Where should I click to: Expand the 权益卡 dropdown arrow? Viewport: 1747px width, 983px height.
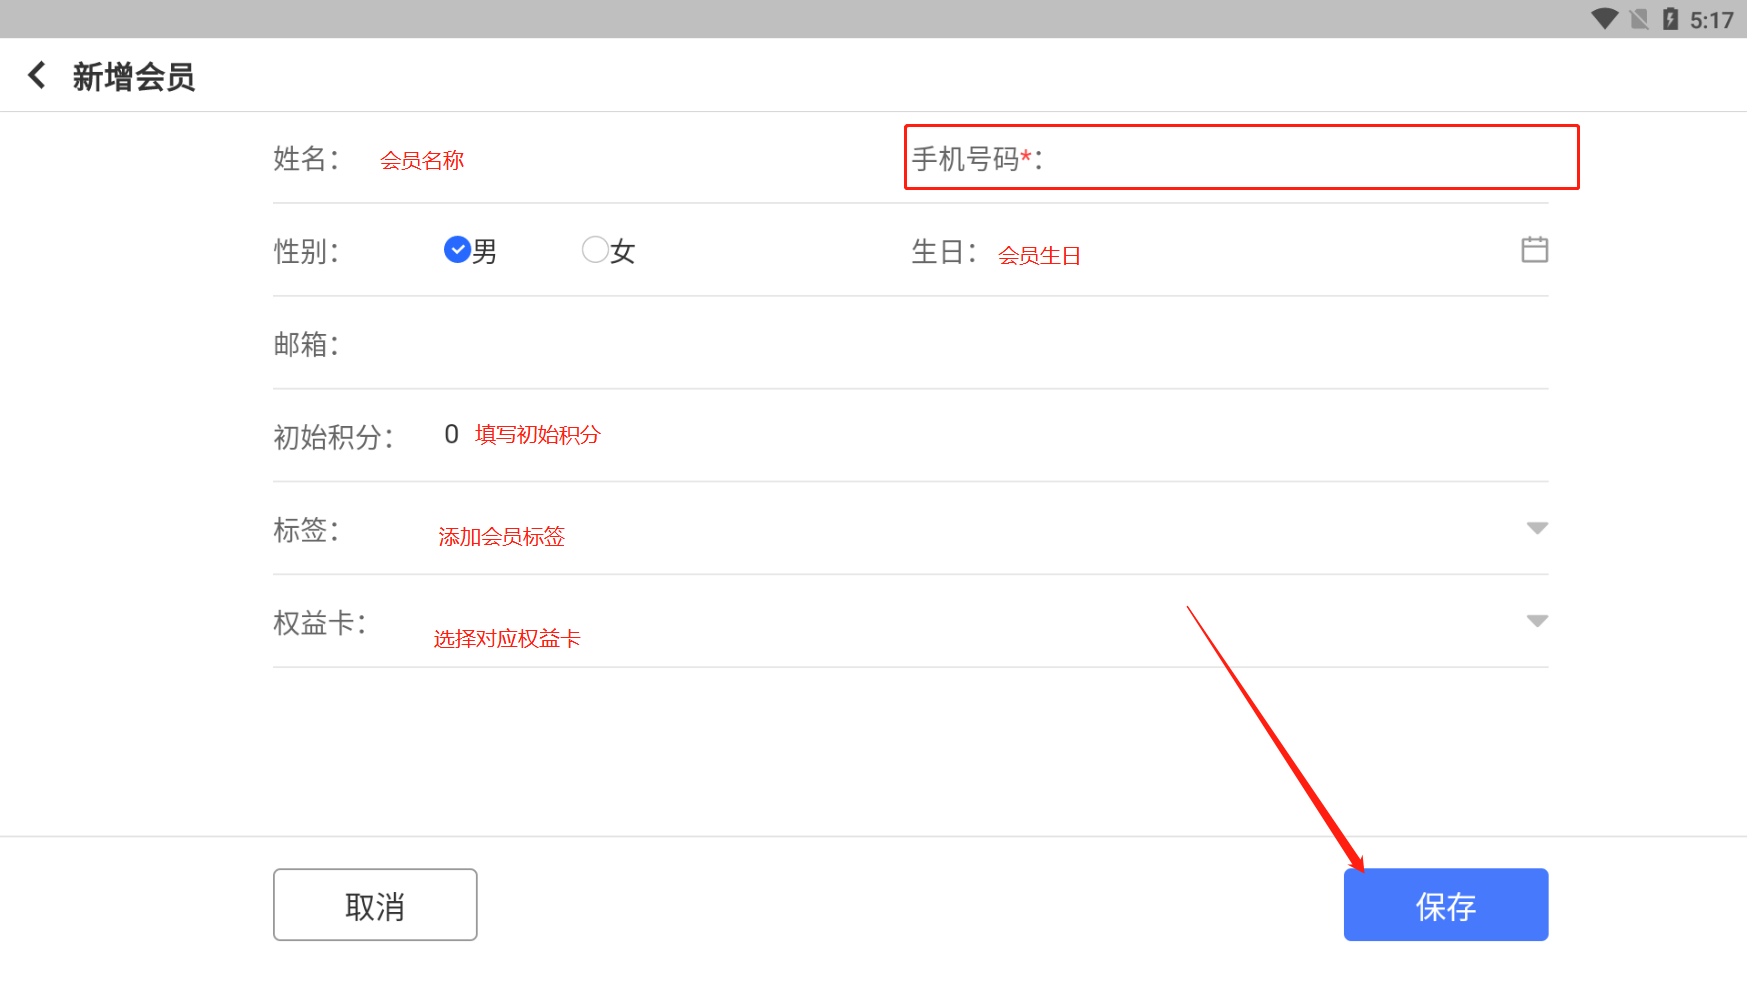(1537, 621)
